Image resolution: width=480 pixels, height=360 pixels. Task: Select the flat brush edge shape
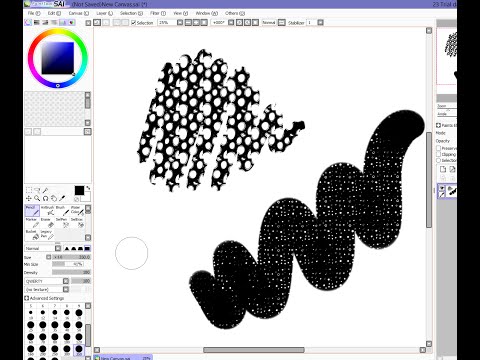(87, 248)
